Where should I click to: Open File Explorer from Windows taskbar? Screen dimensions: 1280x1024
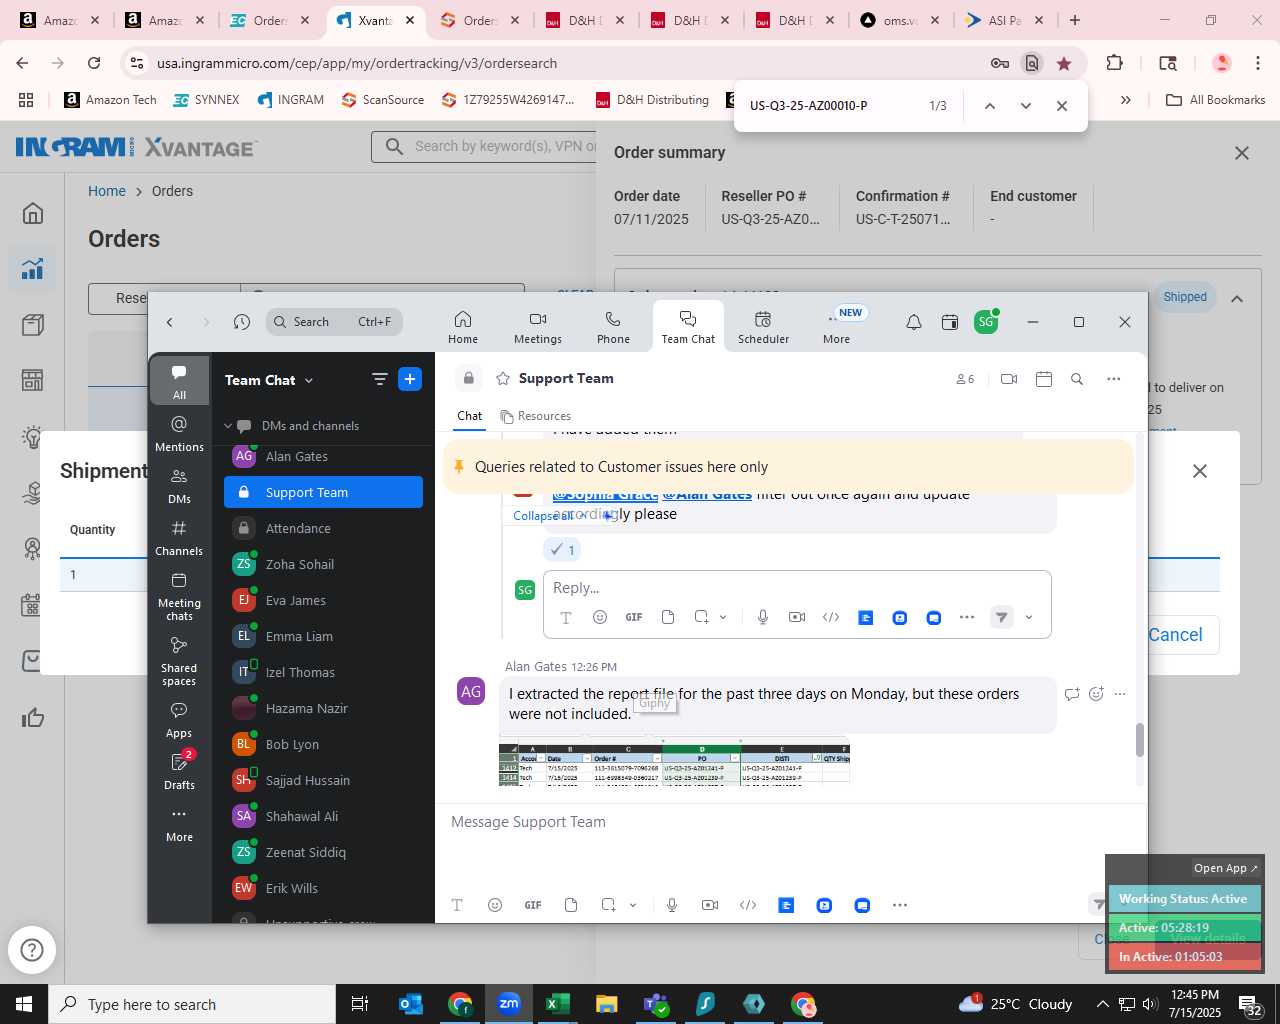(607, 1004)
